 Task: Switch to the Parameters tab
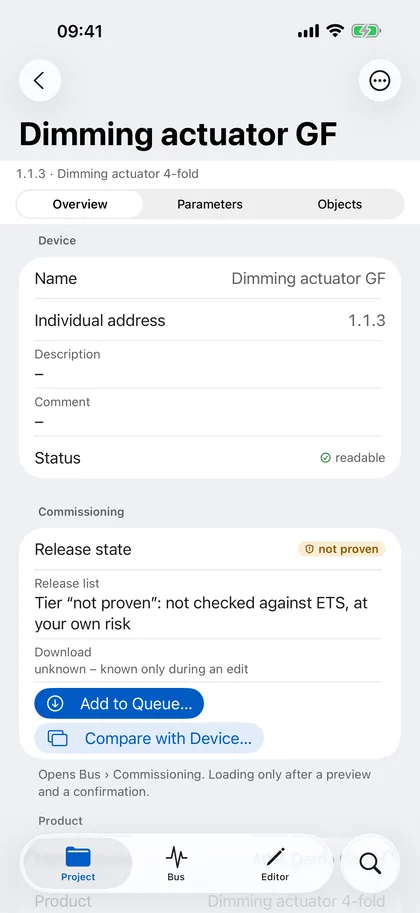pyautogui.click(x=210, y=204)
